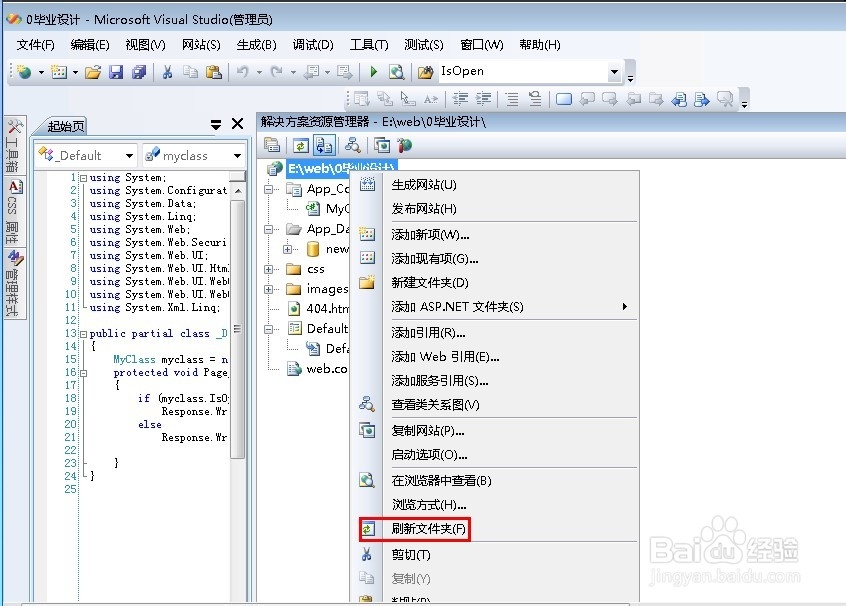The width and height of the screenshot is (846, 606).
Task: Close the code editor document with X
Action: [237, 124]
